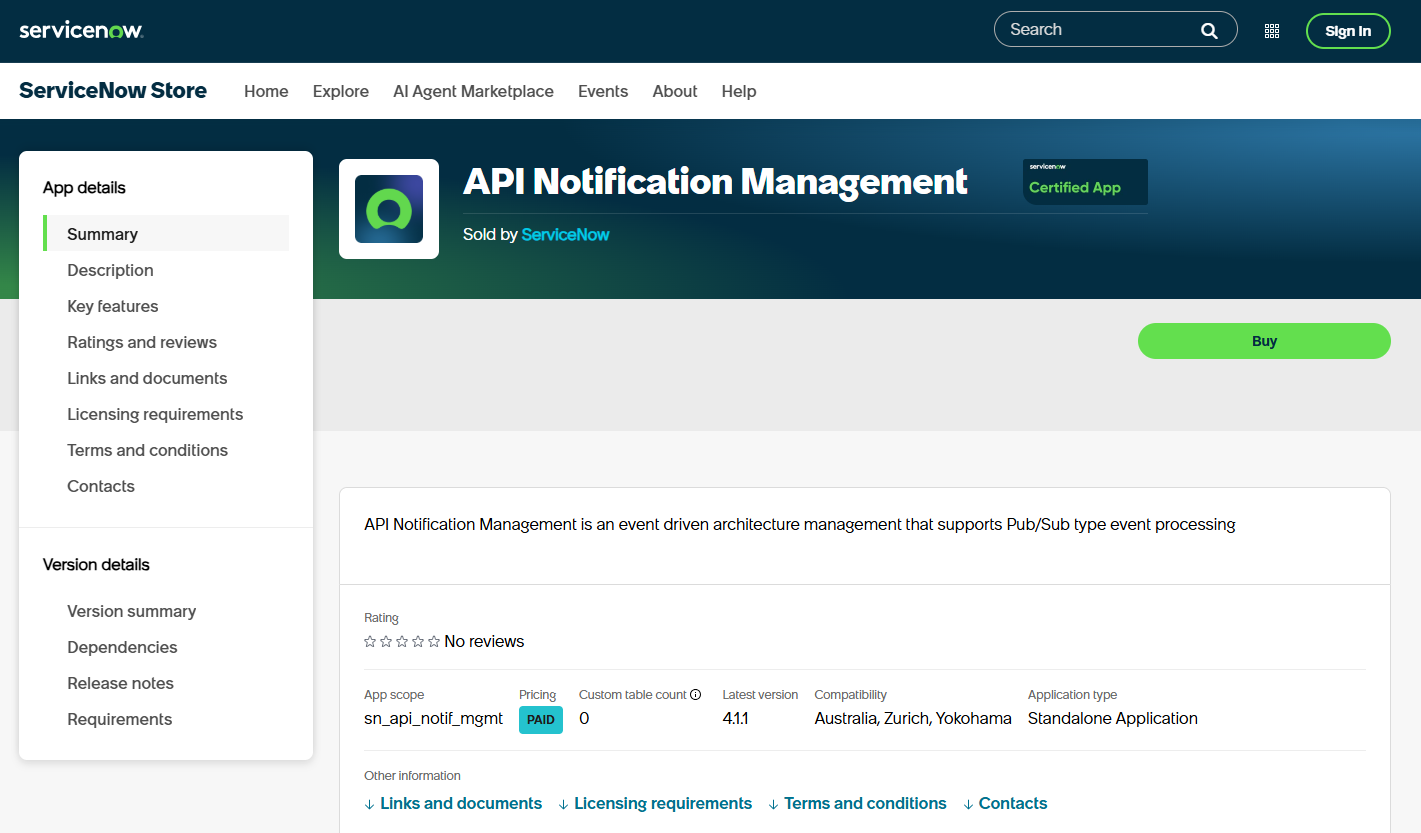Open the Help menu item
The height and width of the screenshot is (833, 1421).
[739, 91]
